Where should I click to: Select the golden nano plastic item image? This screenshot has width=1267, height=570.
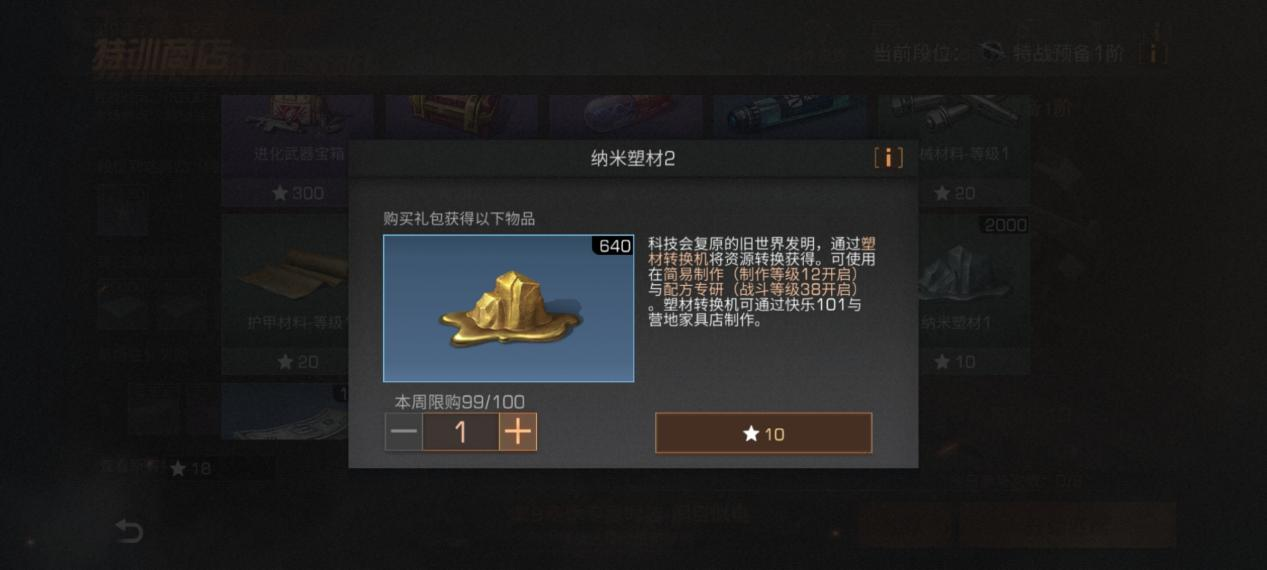[508, 308]
